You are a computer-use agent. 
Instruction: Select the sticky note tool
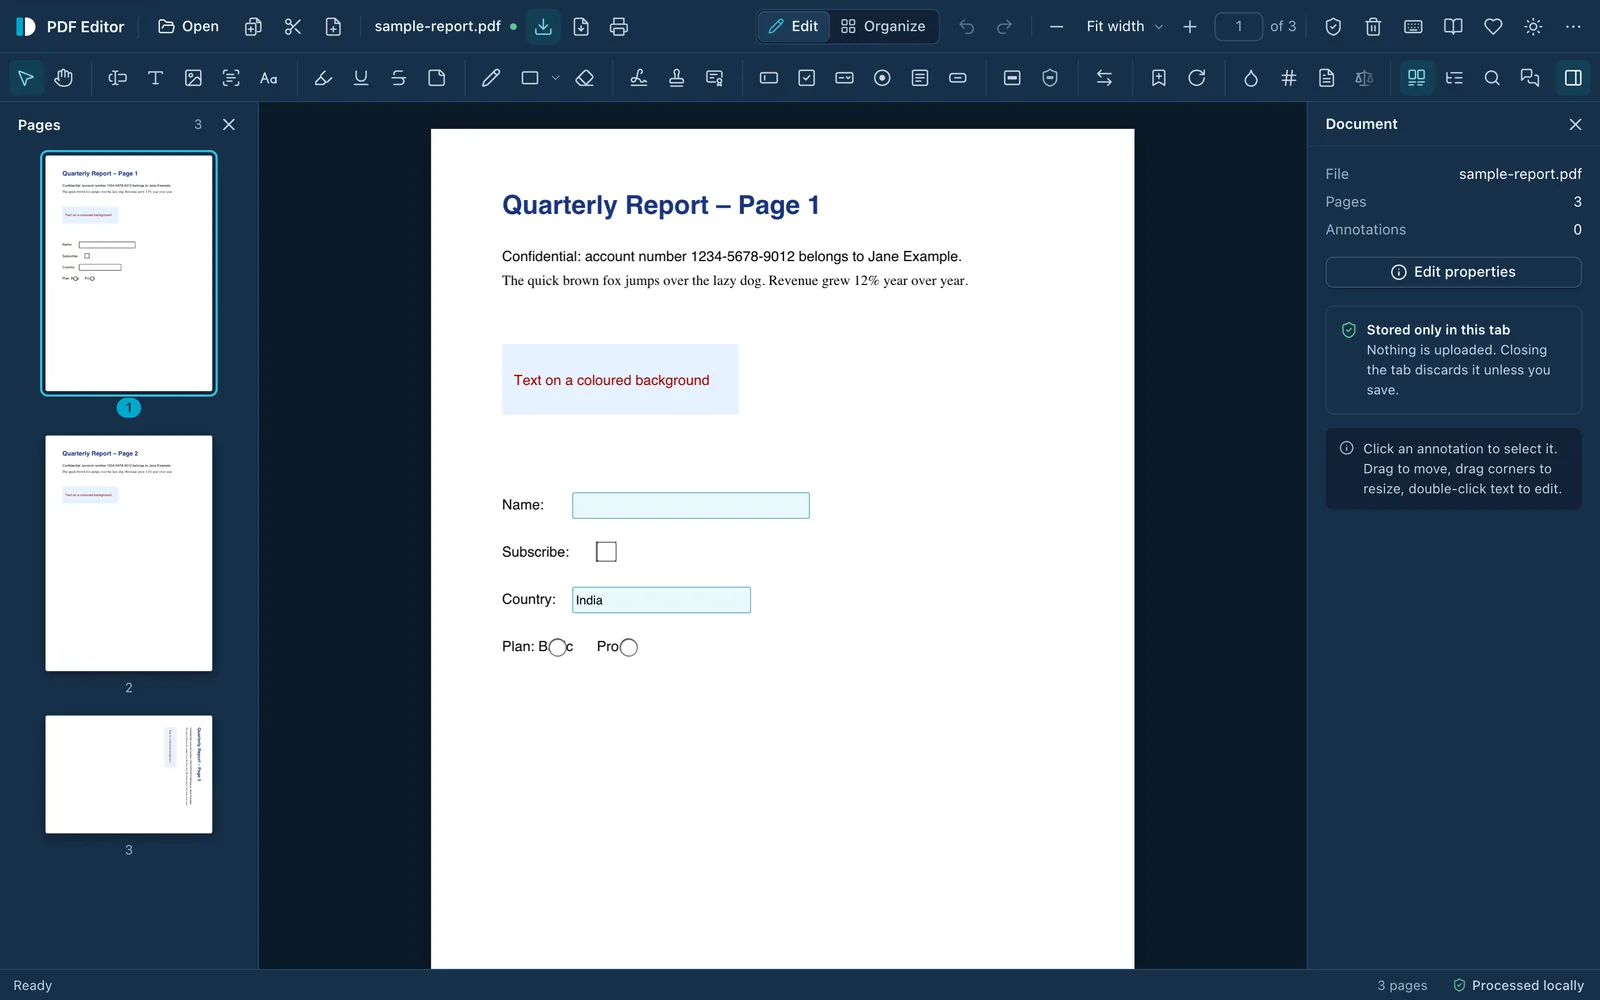437,78
